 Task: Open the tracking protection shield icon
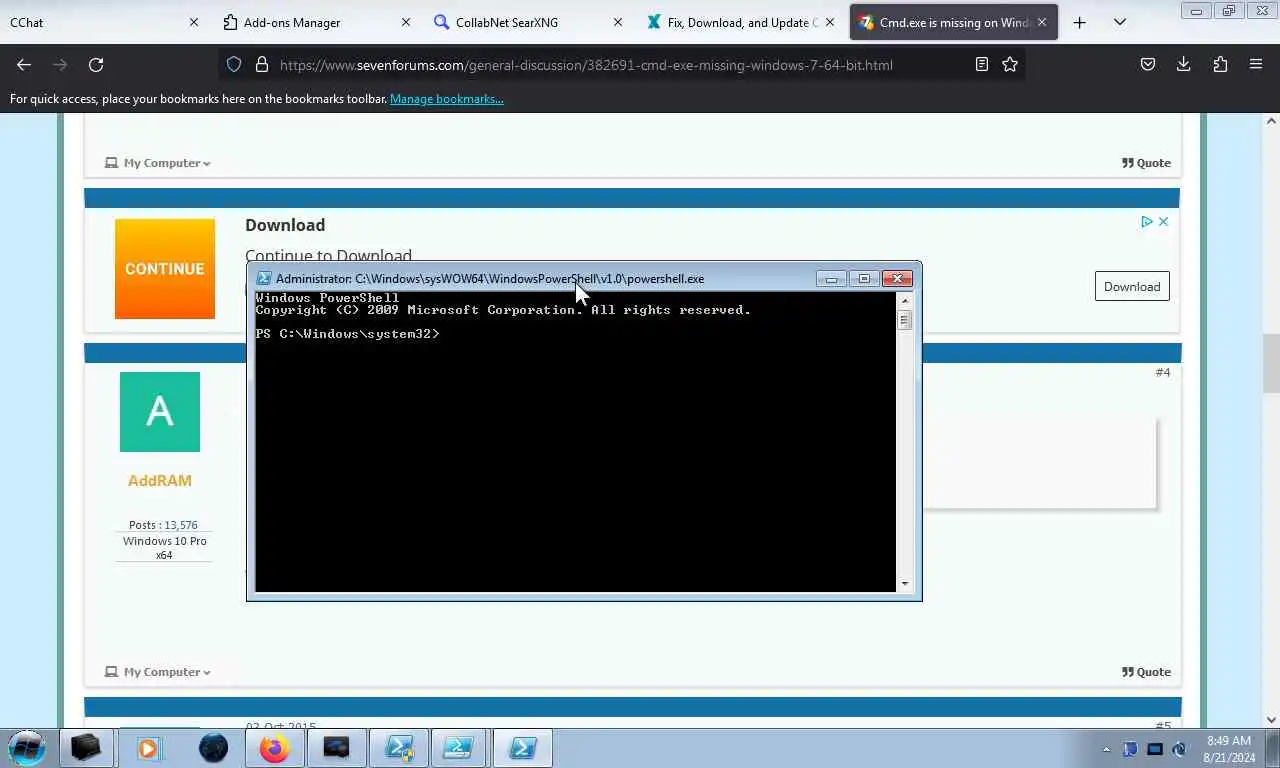coord(234,64)
